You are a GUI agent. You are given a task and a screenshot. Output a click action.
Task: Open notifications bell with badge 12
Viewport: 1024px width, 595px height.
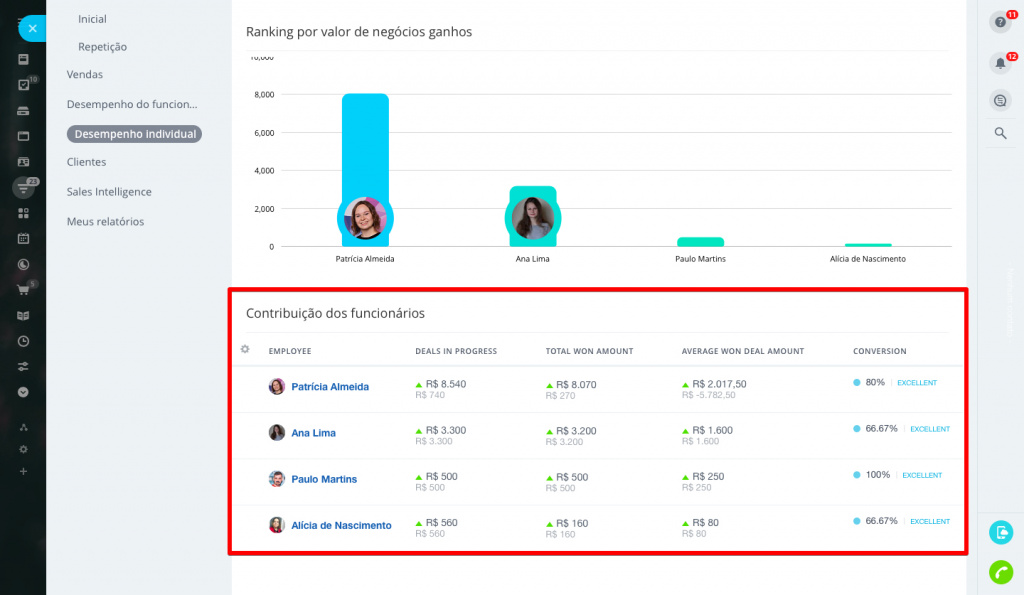click(x=1000, y=63)
